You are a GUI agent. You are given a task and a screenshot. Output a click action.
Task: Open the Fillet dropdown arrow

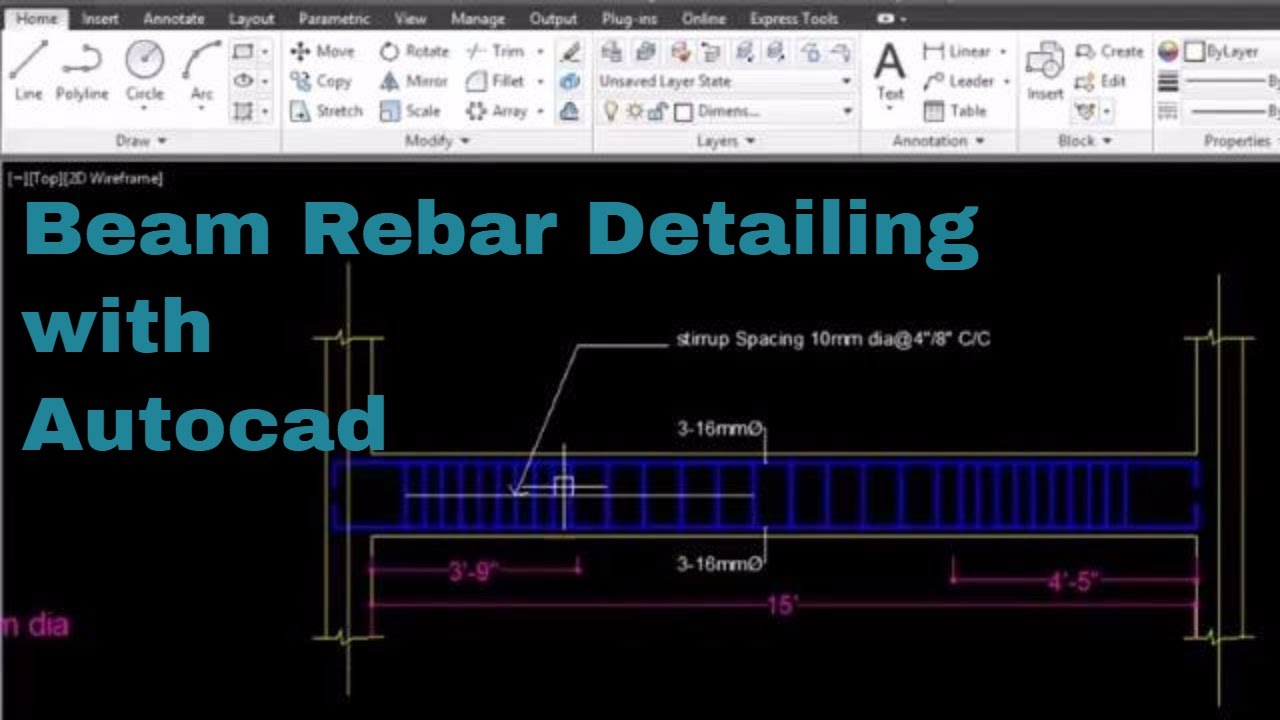(540, 81)
